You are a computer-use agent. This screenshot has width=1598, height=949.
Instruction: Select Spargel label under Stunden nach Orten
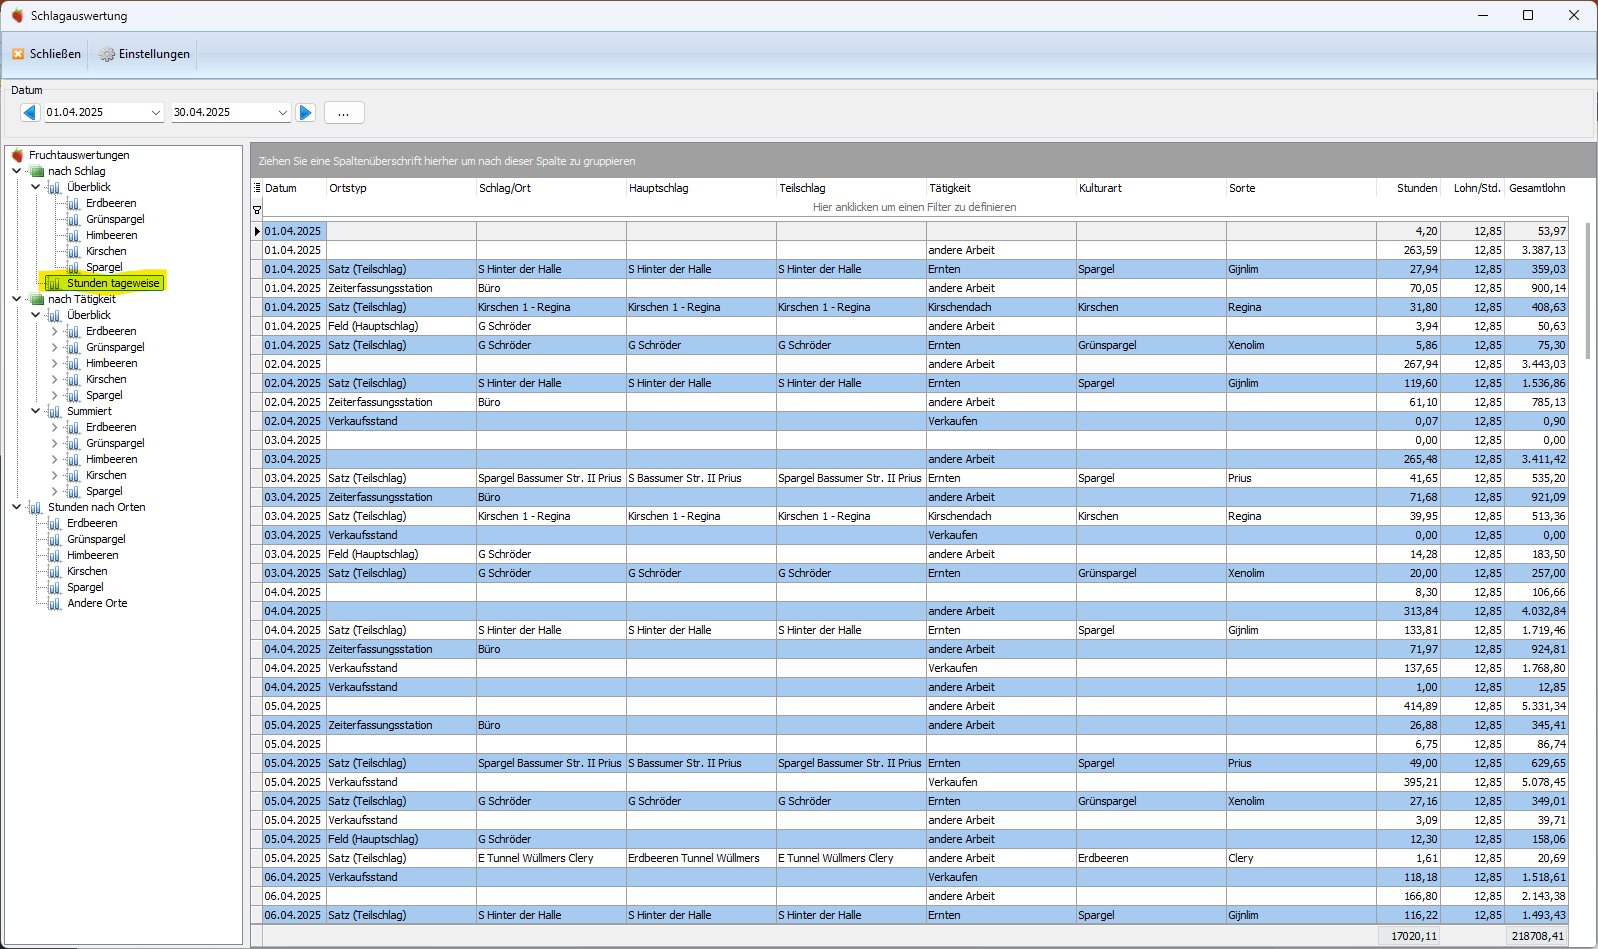pos(85,587)
